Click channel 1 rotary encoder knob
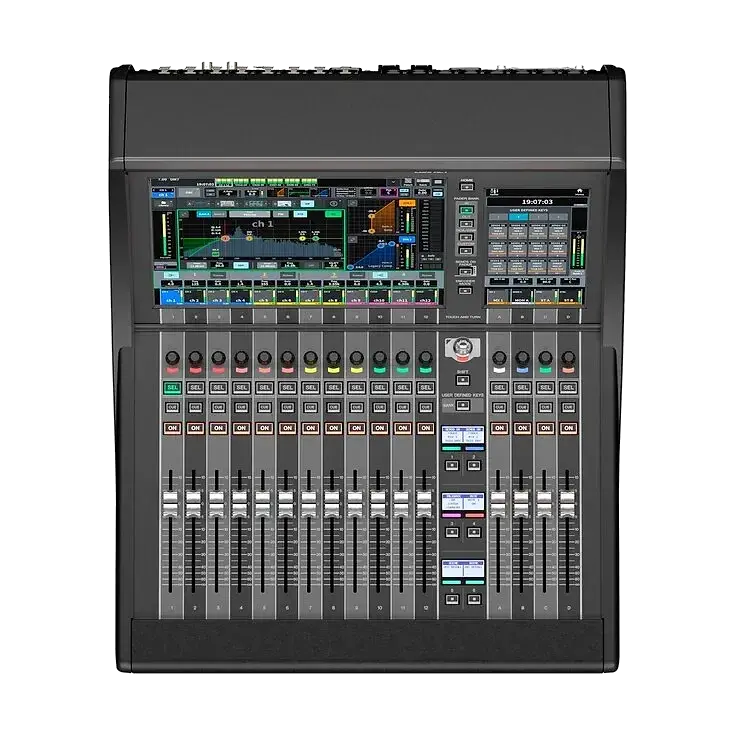Viewport: 735px width, 735px height. coord(172,358)
